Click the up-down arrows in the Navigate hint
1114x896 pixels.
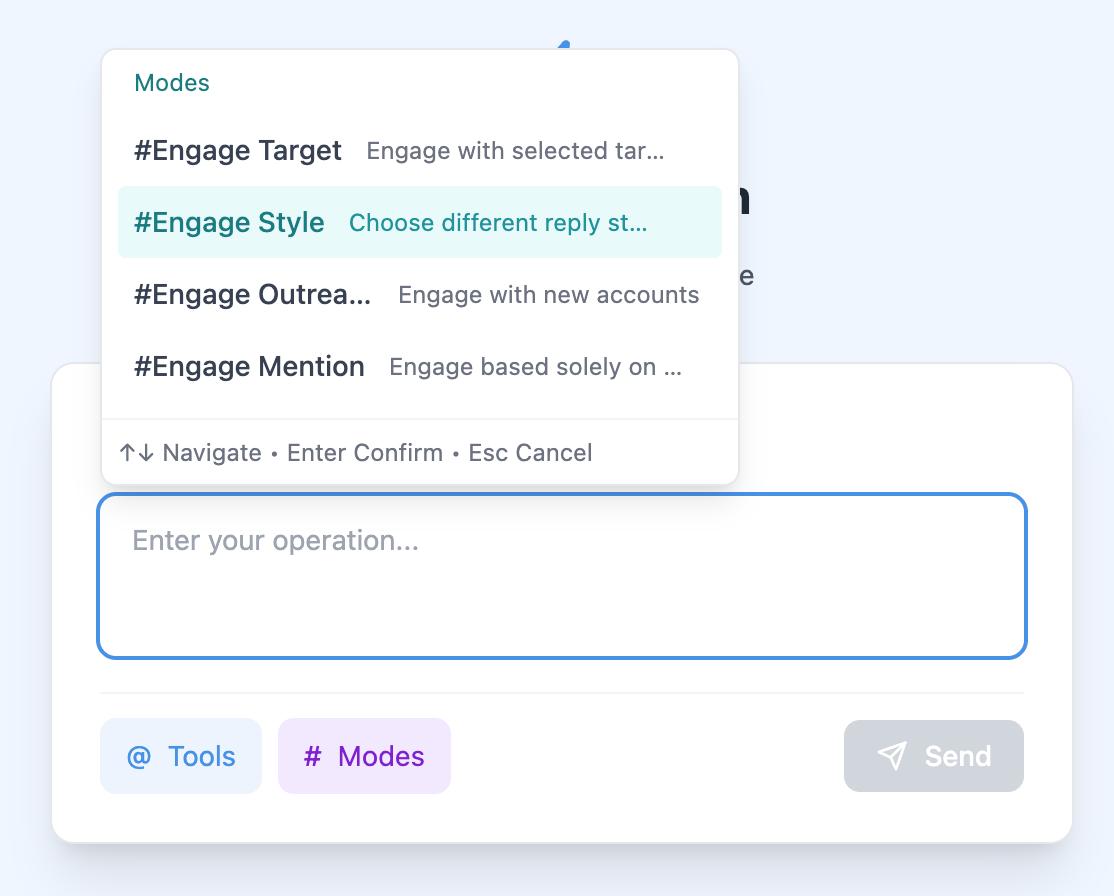pyautogui.click(x=134, y=452)
